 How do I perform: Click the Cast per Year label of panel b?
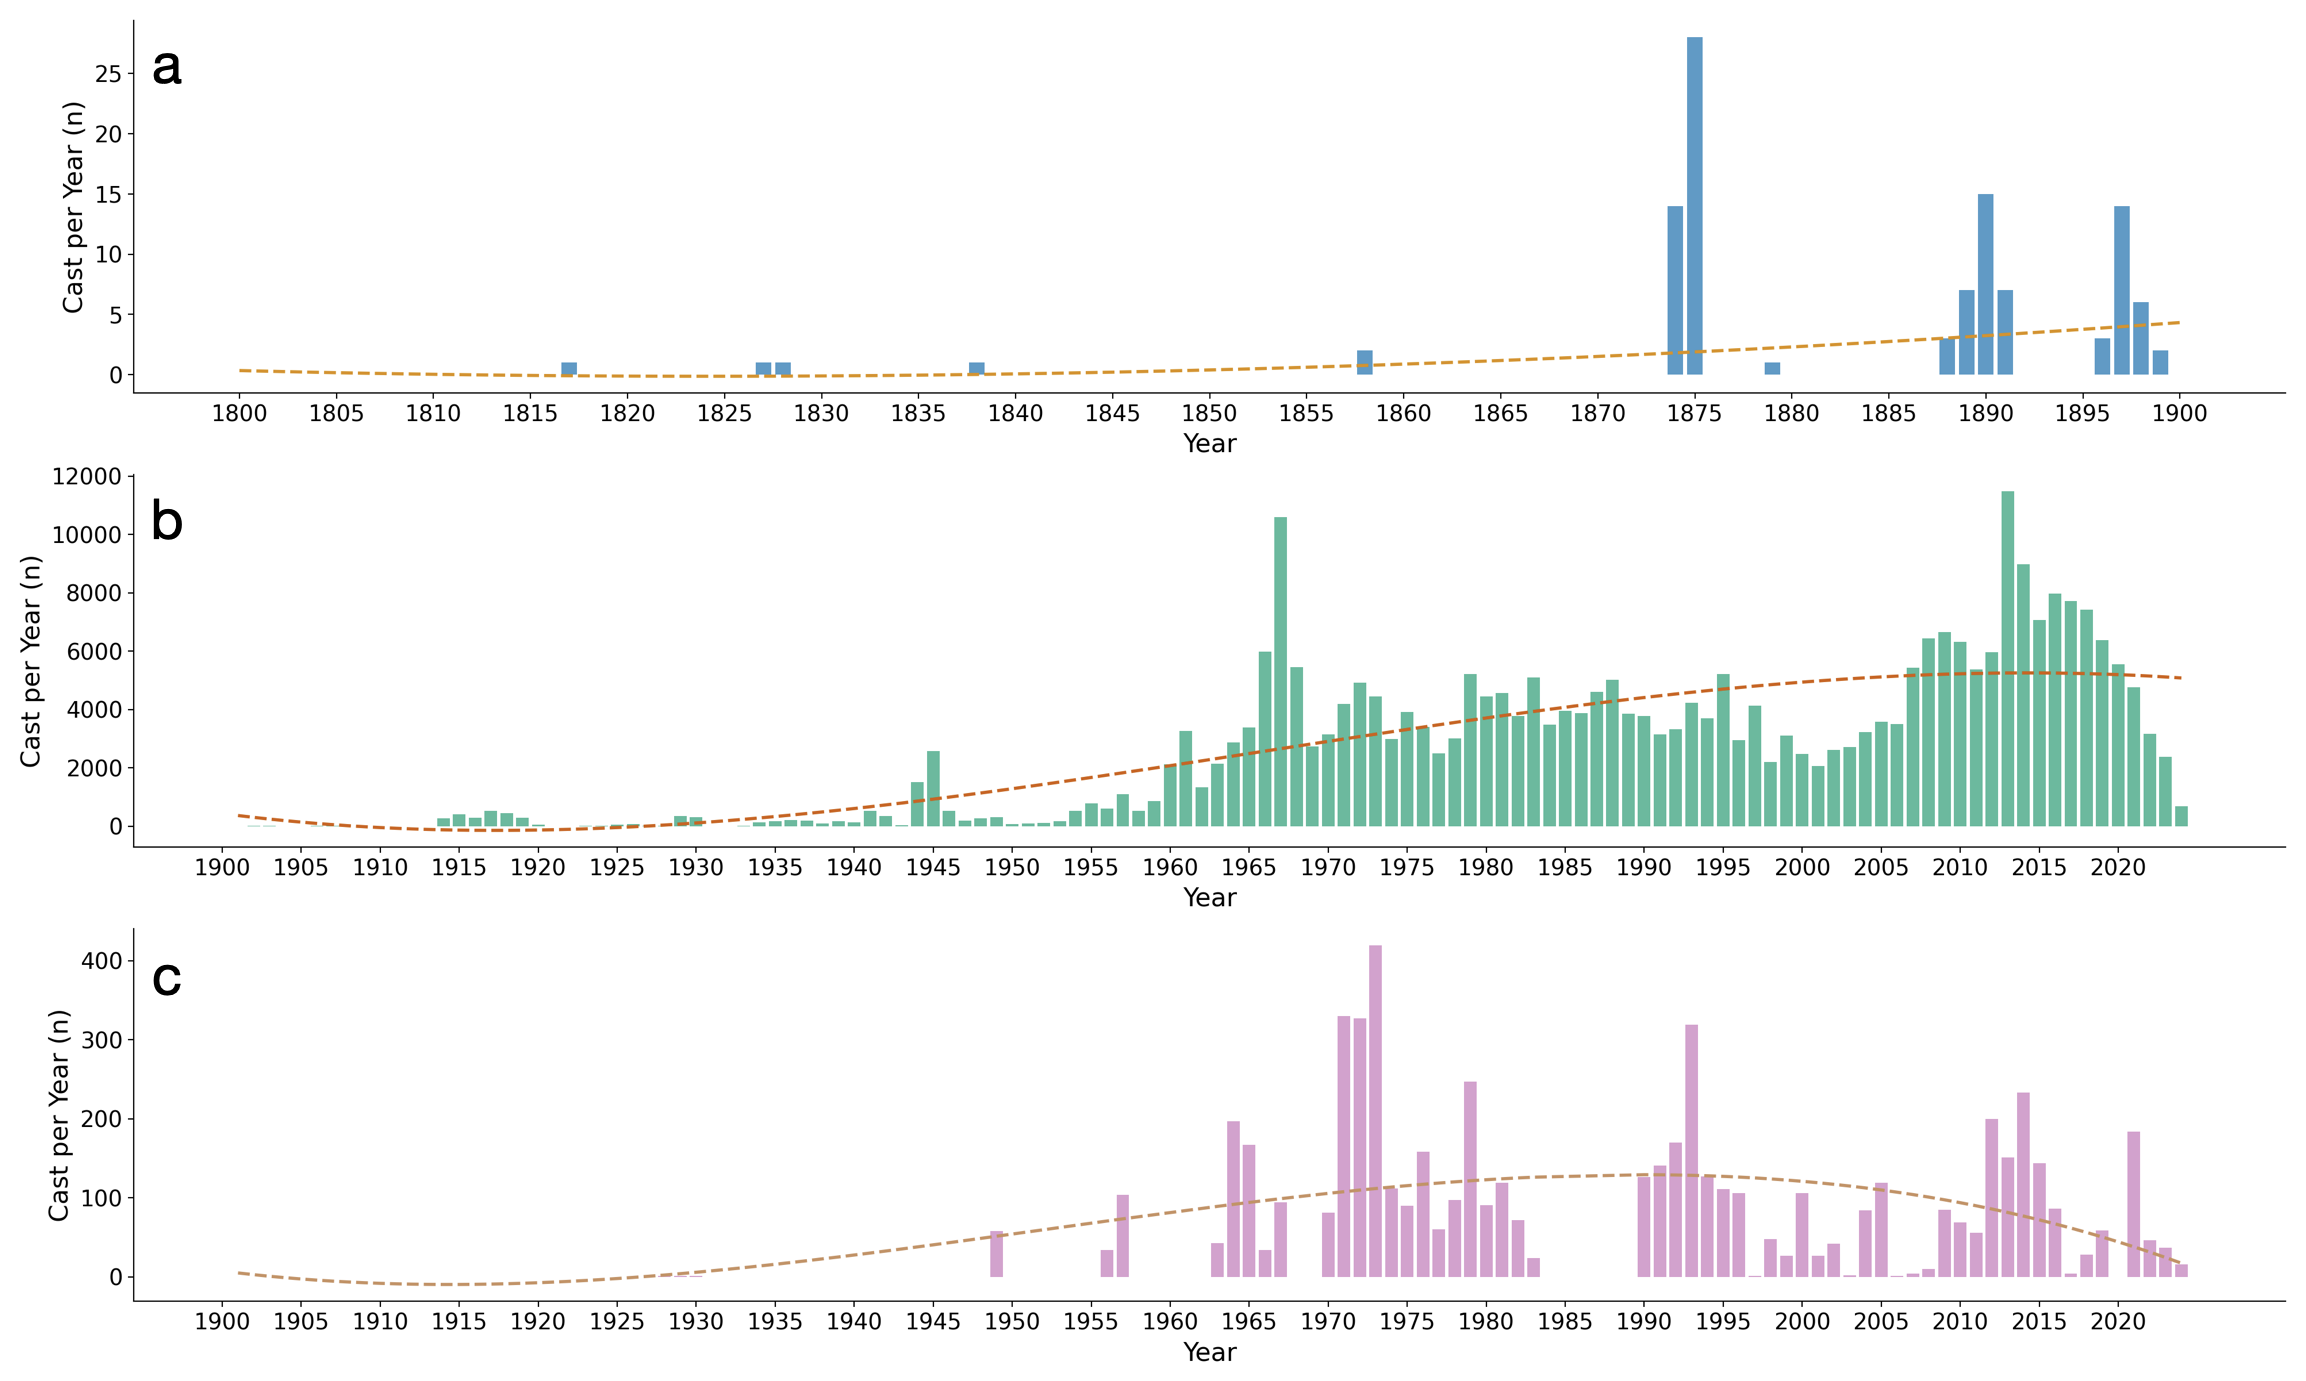point(31,662)
